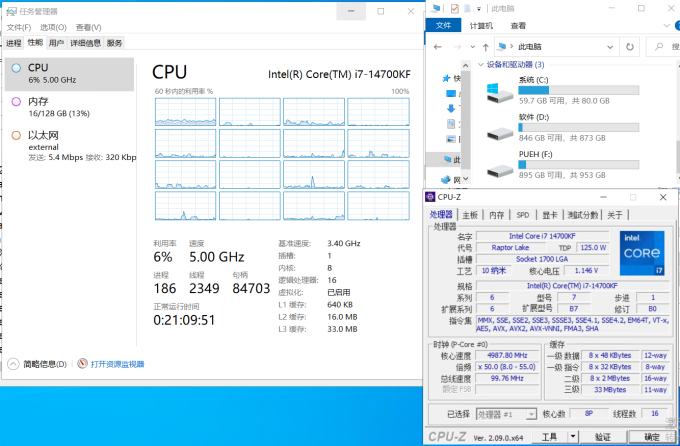This screenshot has width=680, height=446.
Task: Open the address bar history dropdown
Action: (610, 47)
